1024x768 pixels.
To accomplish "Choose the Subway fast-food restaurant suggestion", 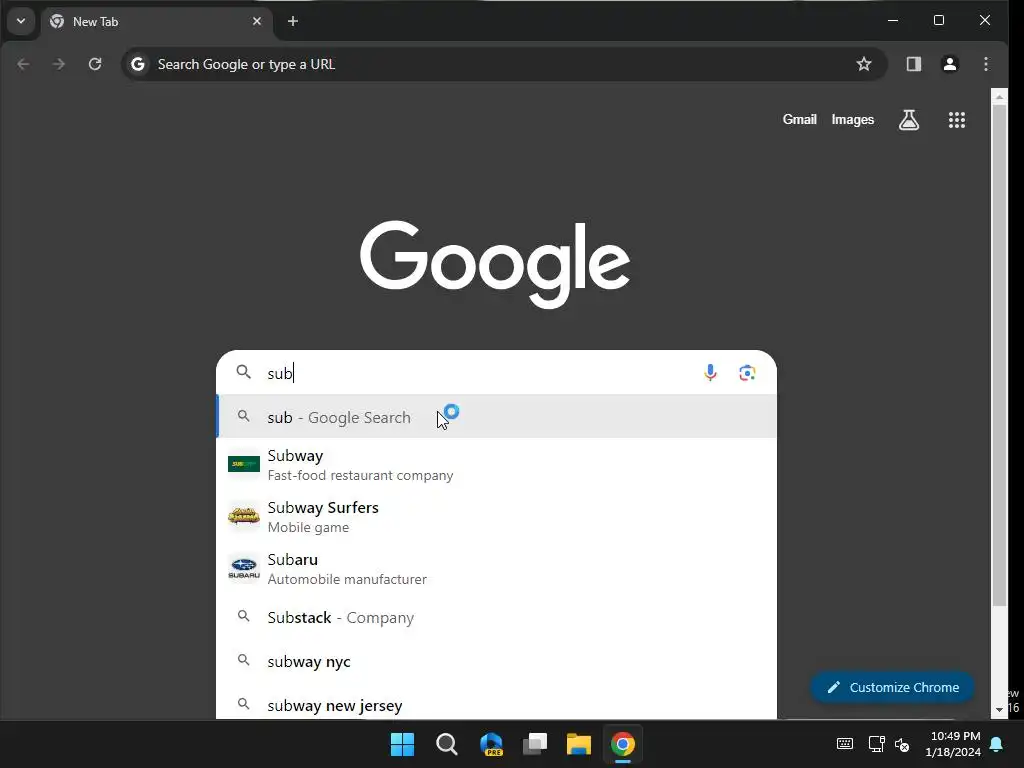I will [496, 464].
